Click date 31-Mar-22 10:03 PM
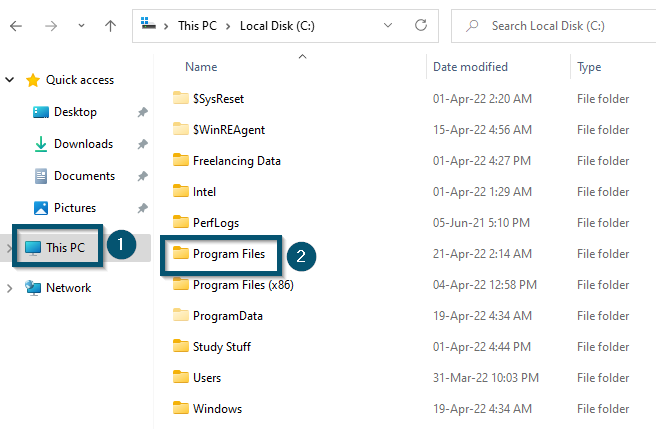 pos(486,378)
